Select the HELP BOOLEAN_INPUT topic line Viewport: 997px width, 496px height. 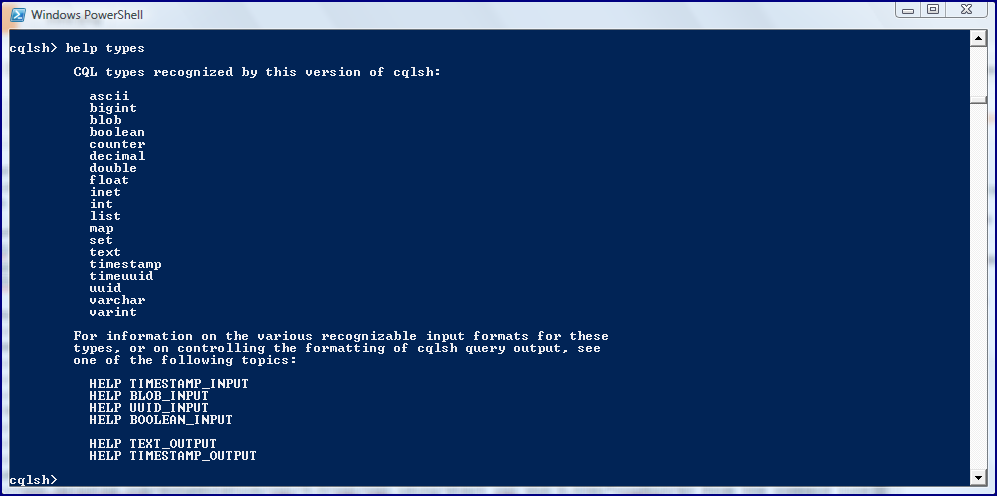click(x=161, y=420)
